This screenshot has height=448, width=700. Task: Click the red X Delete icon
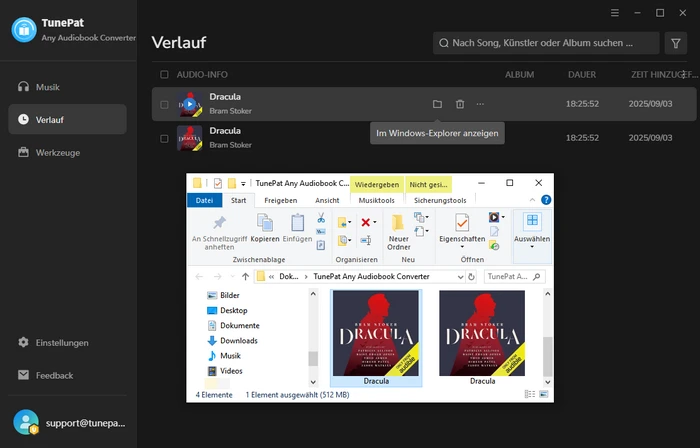coord(366,222)
